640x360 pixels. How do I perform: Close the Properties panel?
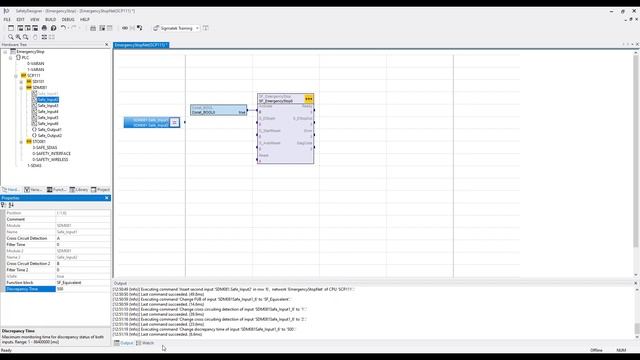coord(107,198)
